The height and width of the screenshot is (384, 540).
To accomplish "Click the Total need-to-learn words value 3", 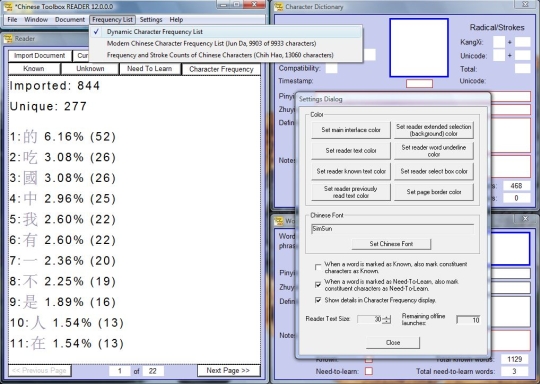I will tap(515, 371).
